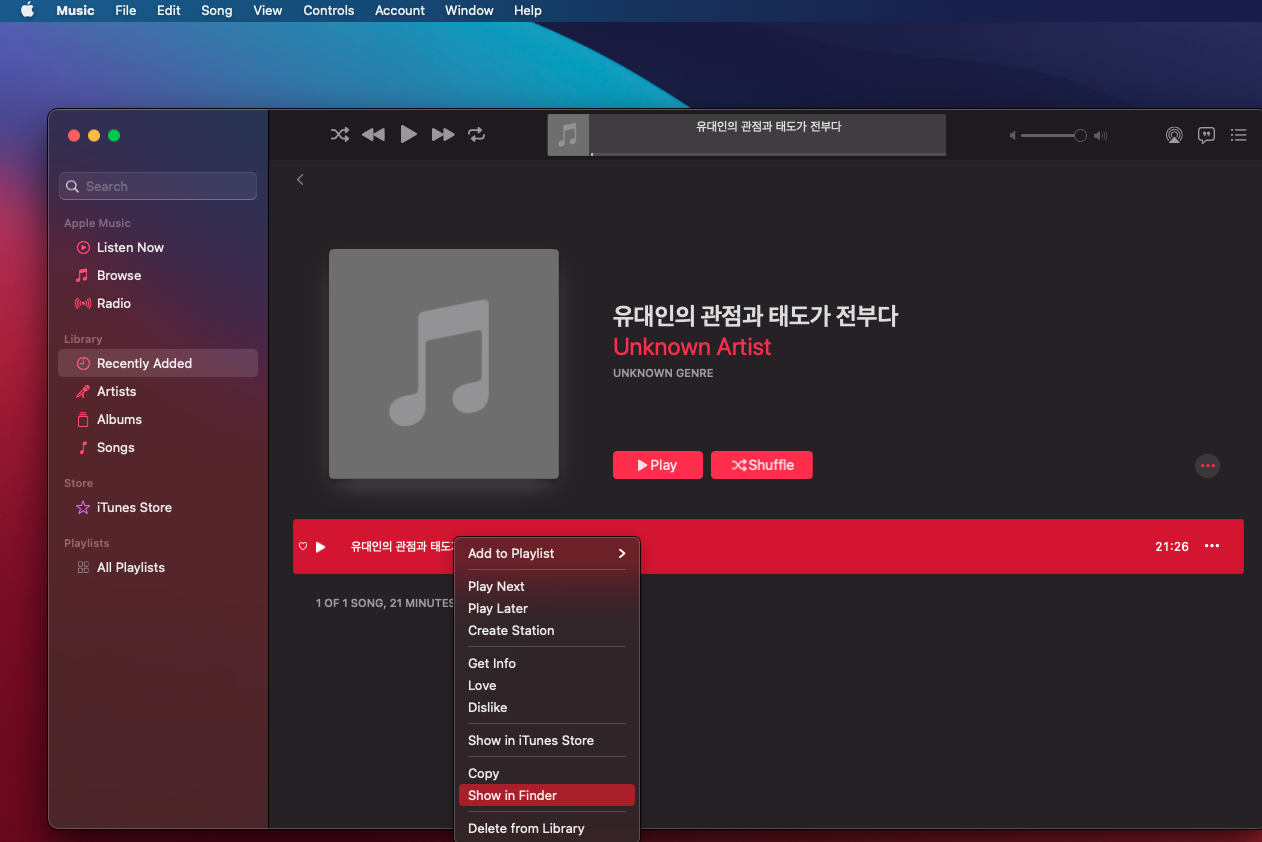Open Listen Now in the sidebar
Image resolution: width=1262 pixels, height=842 pixels.
pos(130,247)
